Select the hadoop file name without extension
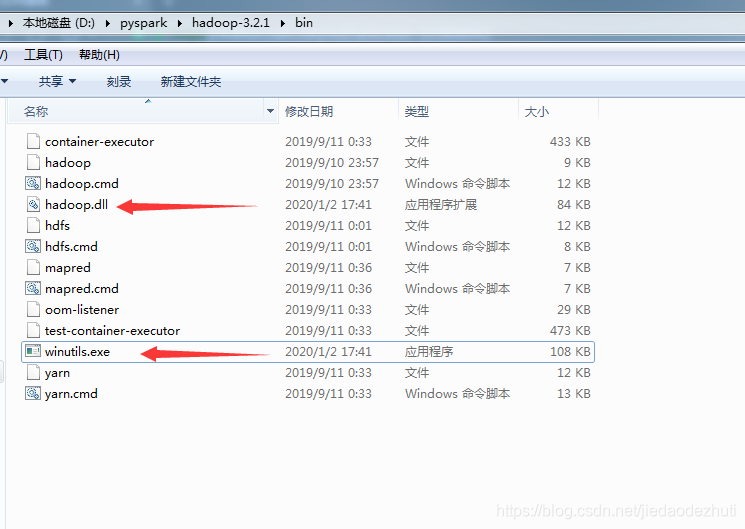 click(x=68, y=163)
